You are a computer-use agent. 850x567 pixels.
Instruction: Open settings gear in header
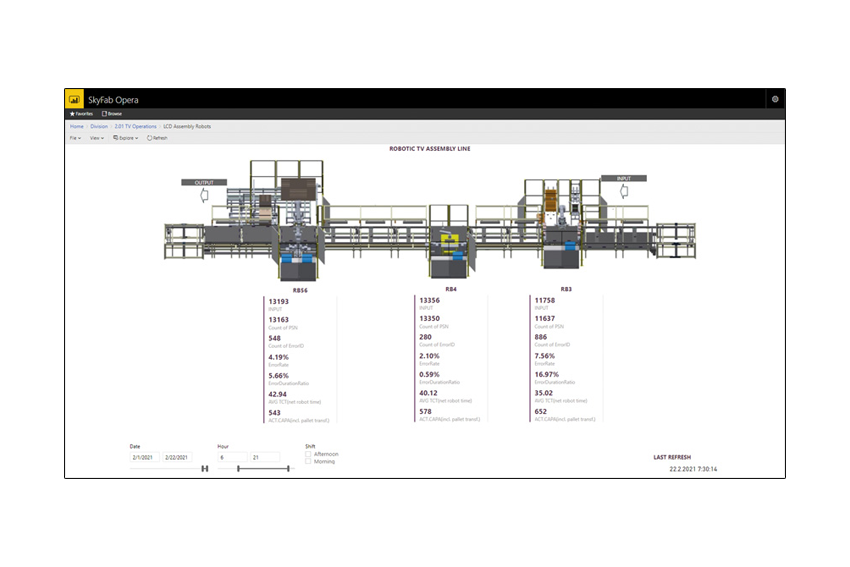(775, 99)
